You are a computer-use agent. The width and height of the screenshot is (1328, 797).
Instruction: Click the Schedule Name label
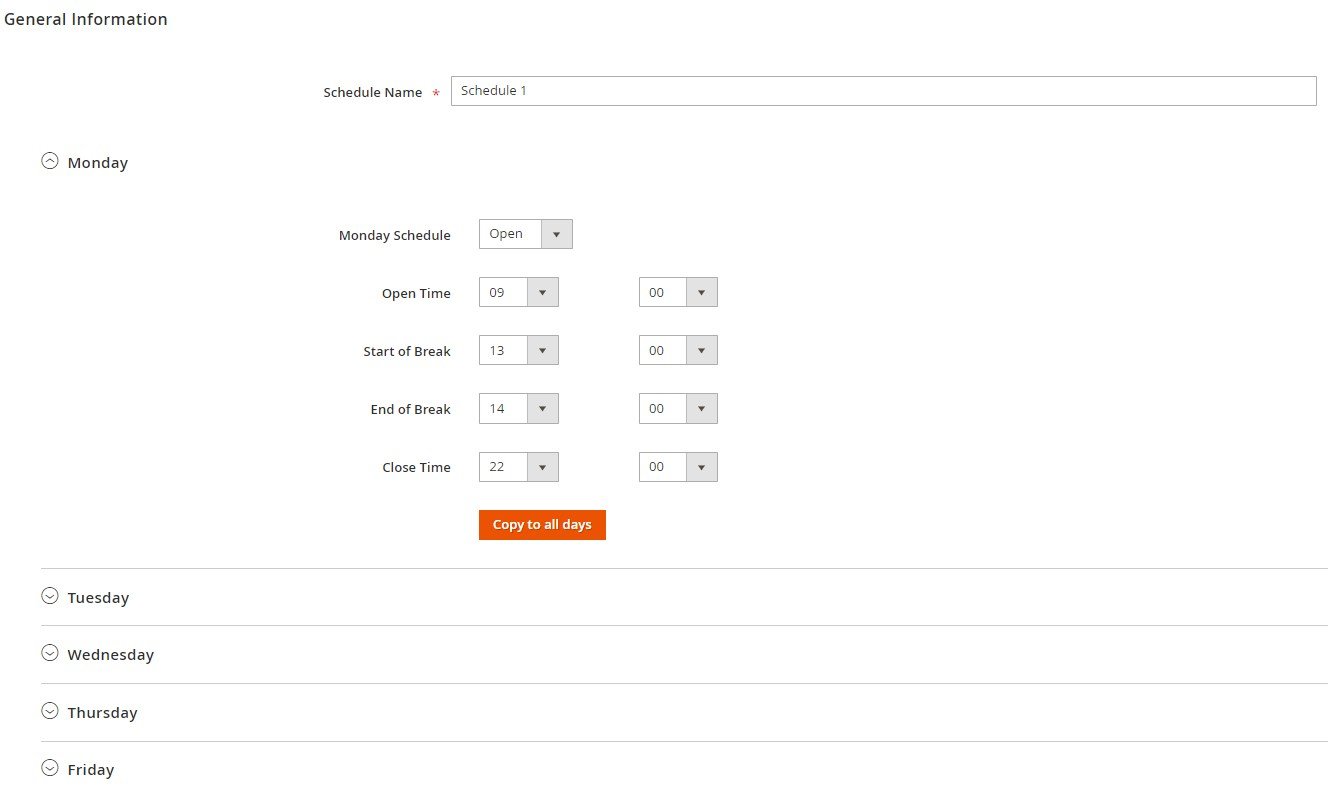[x=373, y=92]
